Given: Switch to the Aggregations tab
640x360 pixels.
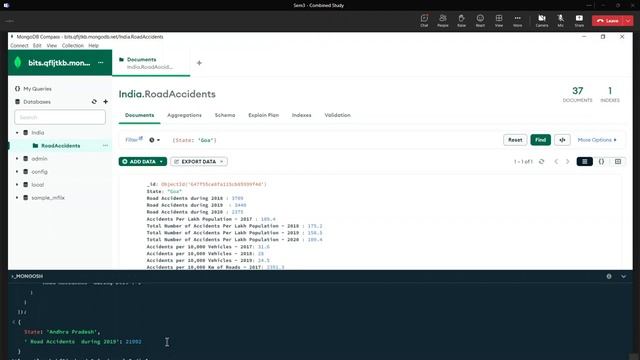Looking at the screenshot, I should [x=184, y=115].
